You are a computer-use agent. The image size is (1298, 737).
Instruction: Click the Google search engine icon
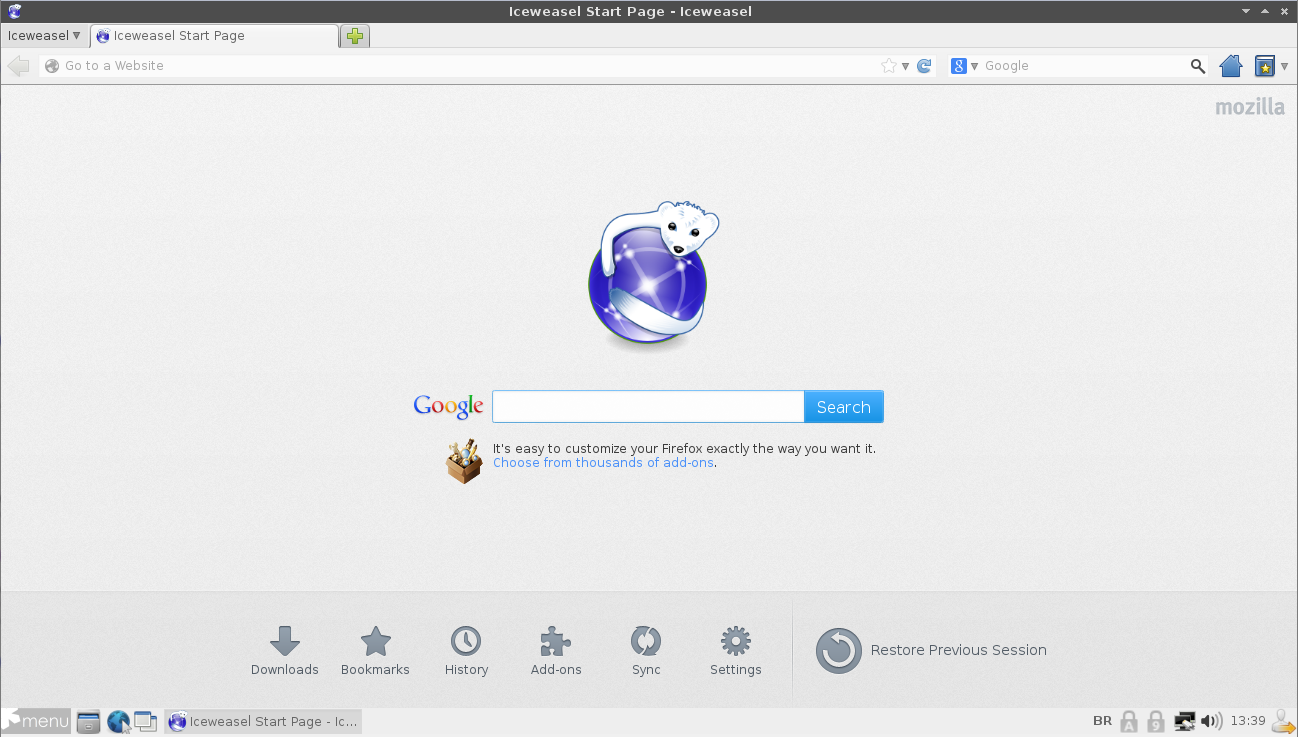959,66
